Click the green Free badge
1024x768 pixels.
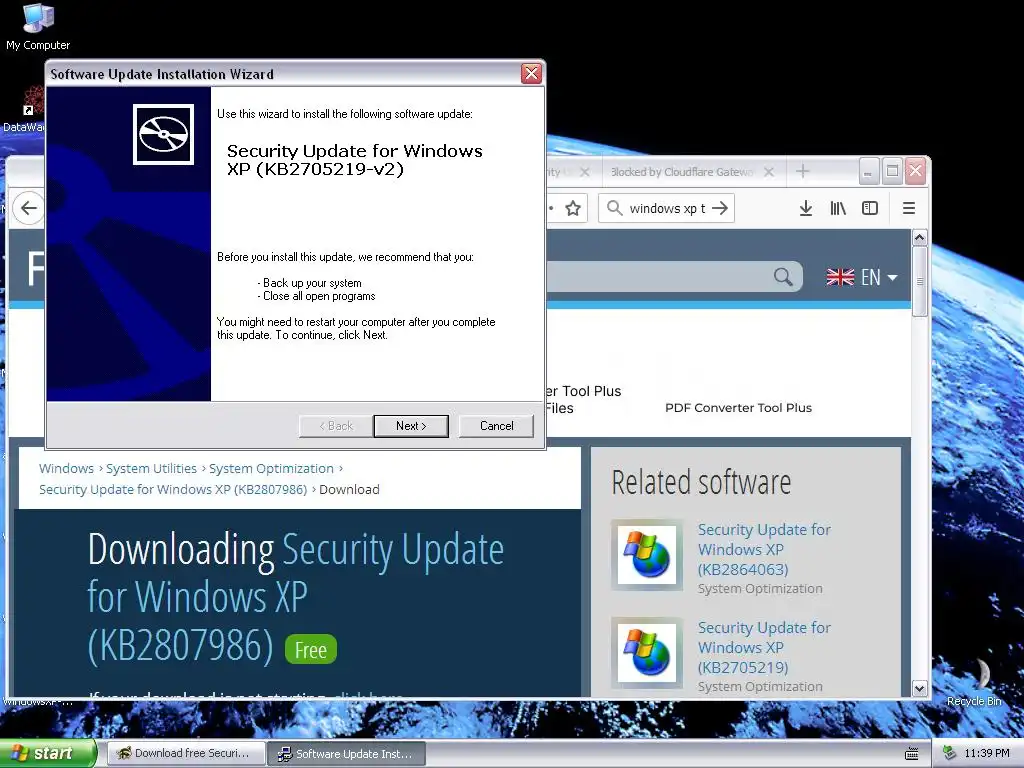coord(311,649)
